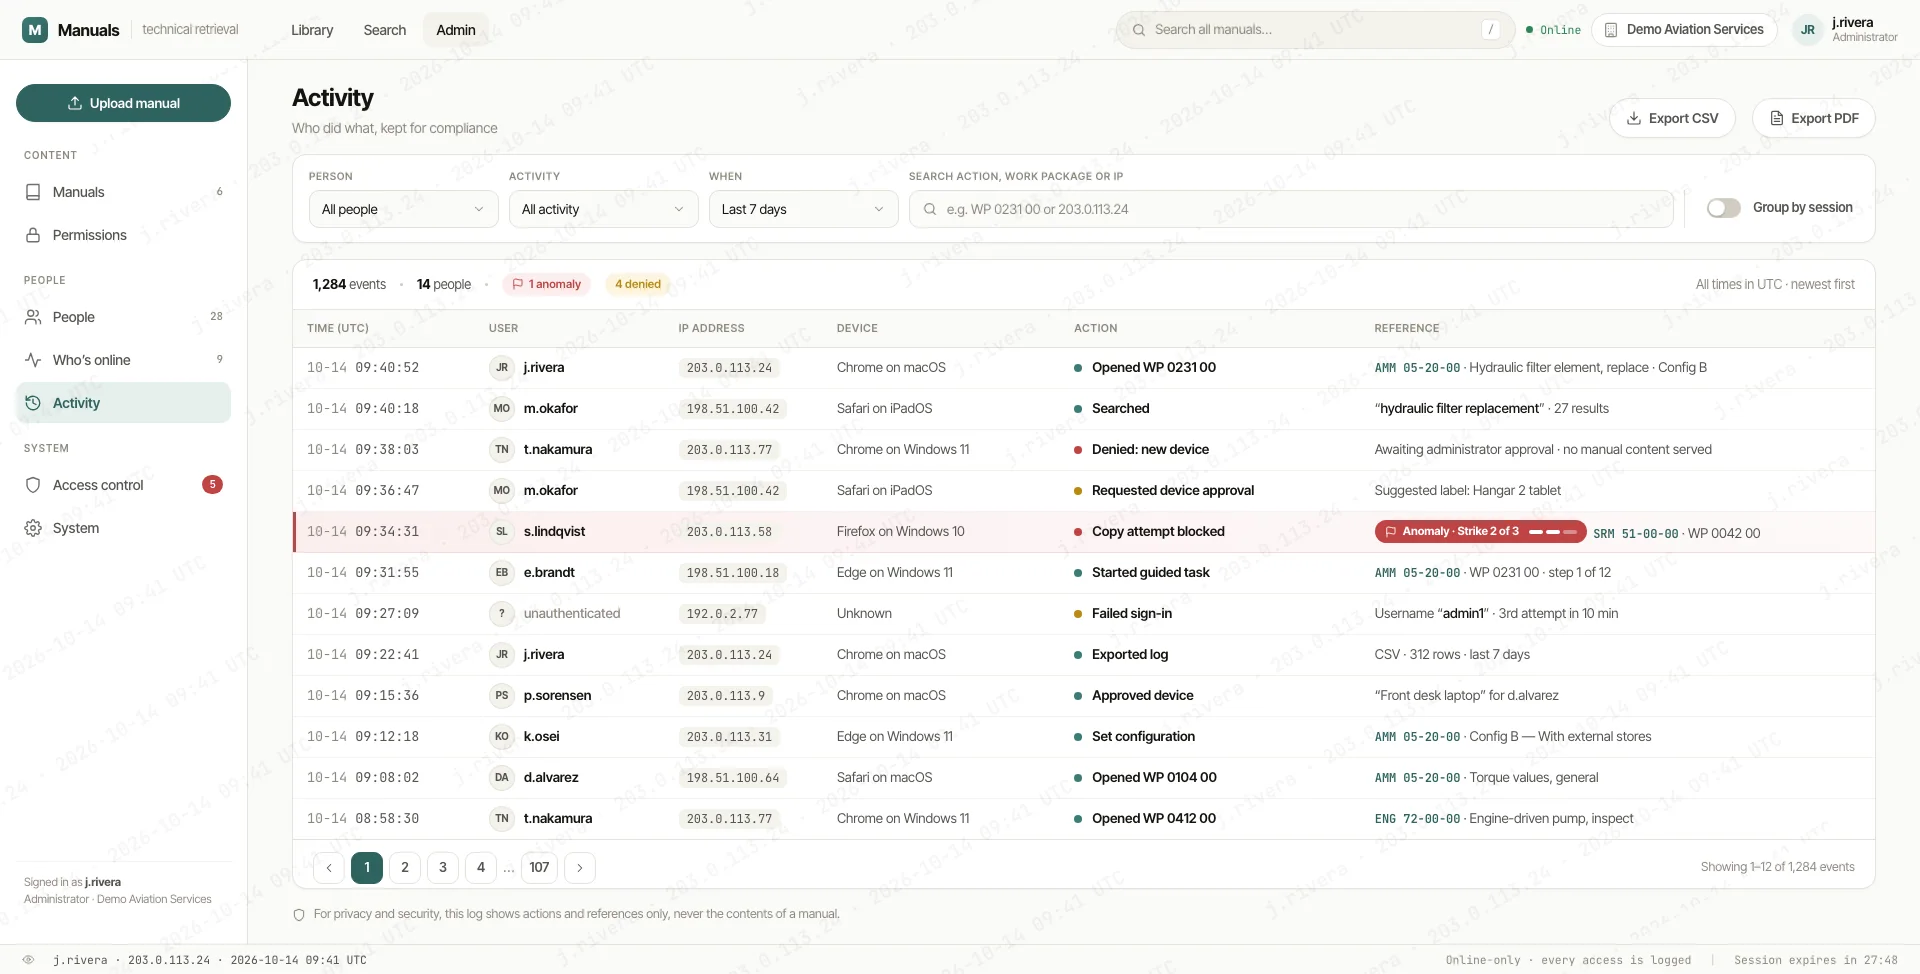Click the Search all manuals field
1920x974 pixels.
click(x=1316, y=30)
